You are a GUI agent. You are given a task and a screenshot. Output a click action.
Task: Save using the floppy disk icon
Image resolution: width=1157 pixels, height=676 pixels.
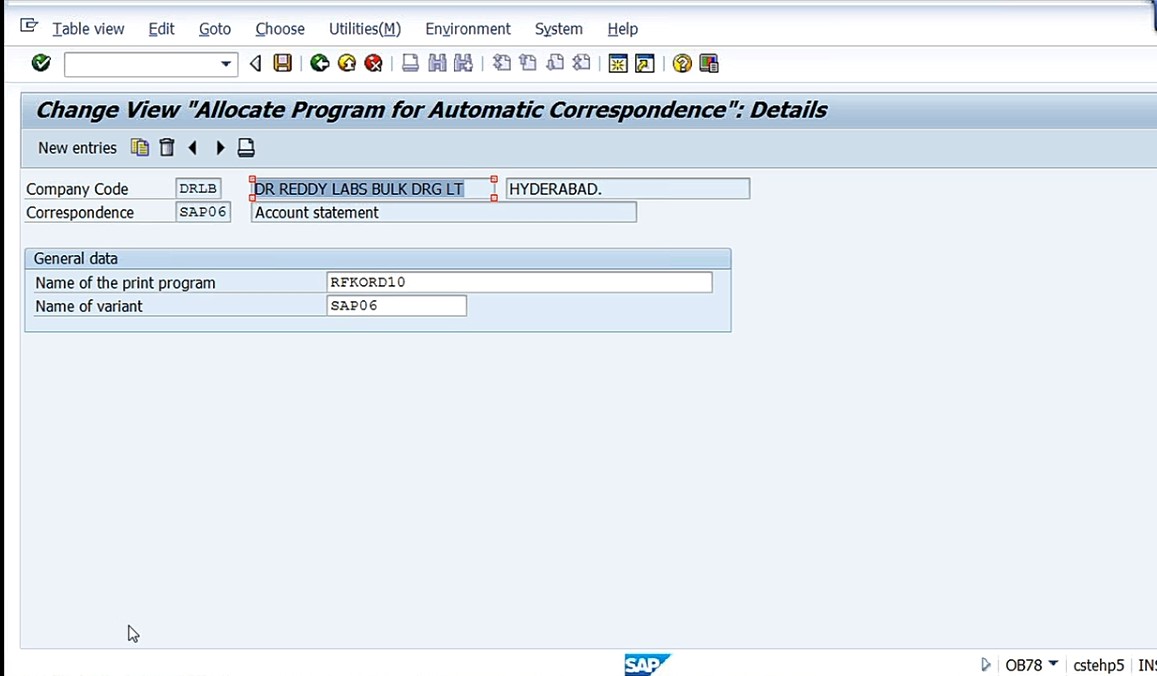click(x=283, y=63)
